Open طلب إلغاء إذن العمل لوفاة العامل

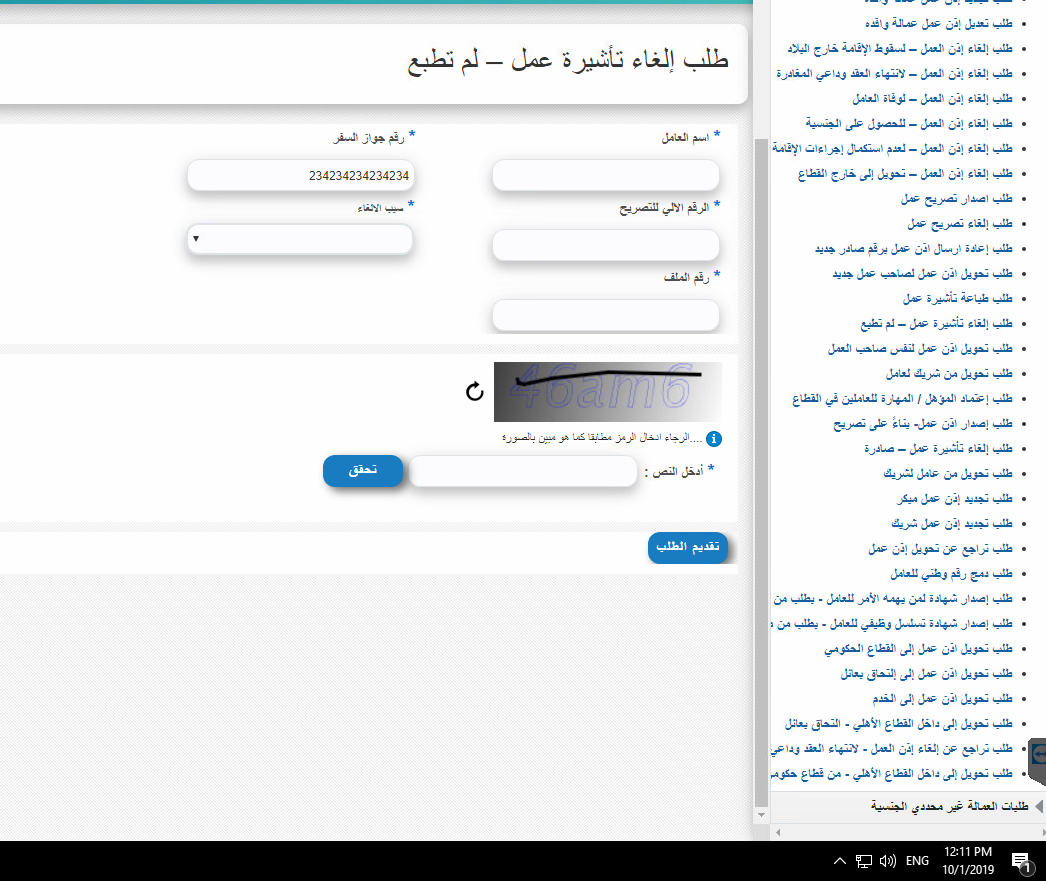coord(933,99)
